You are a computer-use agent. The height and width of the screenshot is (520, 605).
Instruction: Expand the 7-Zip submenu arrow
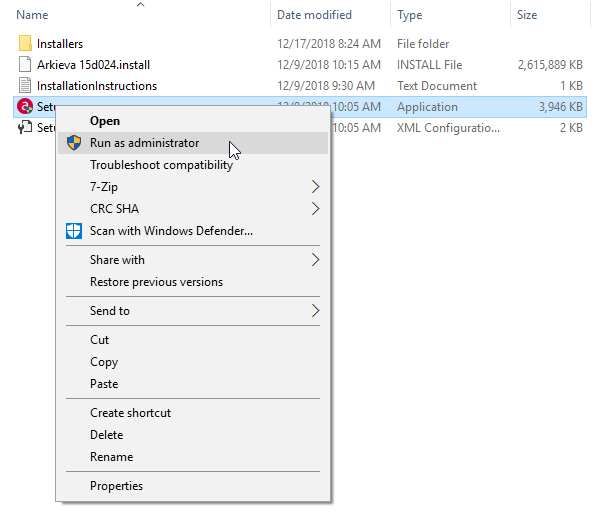(x=315, y=187)
